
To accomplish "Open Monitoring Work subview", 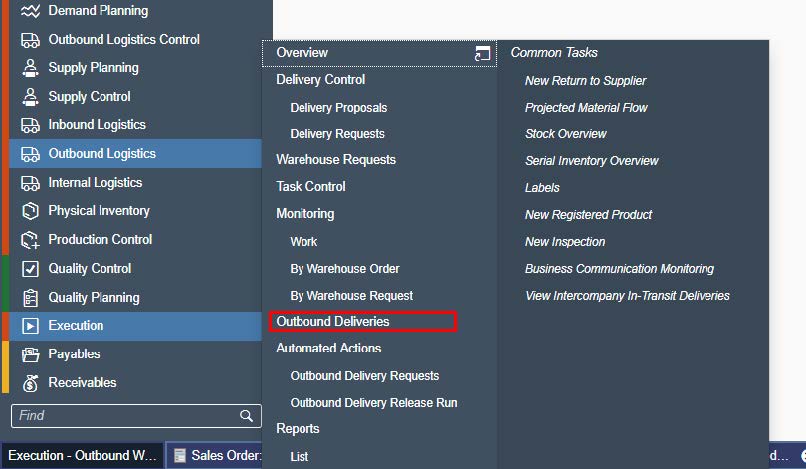I will click(x=304, y=242).
